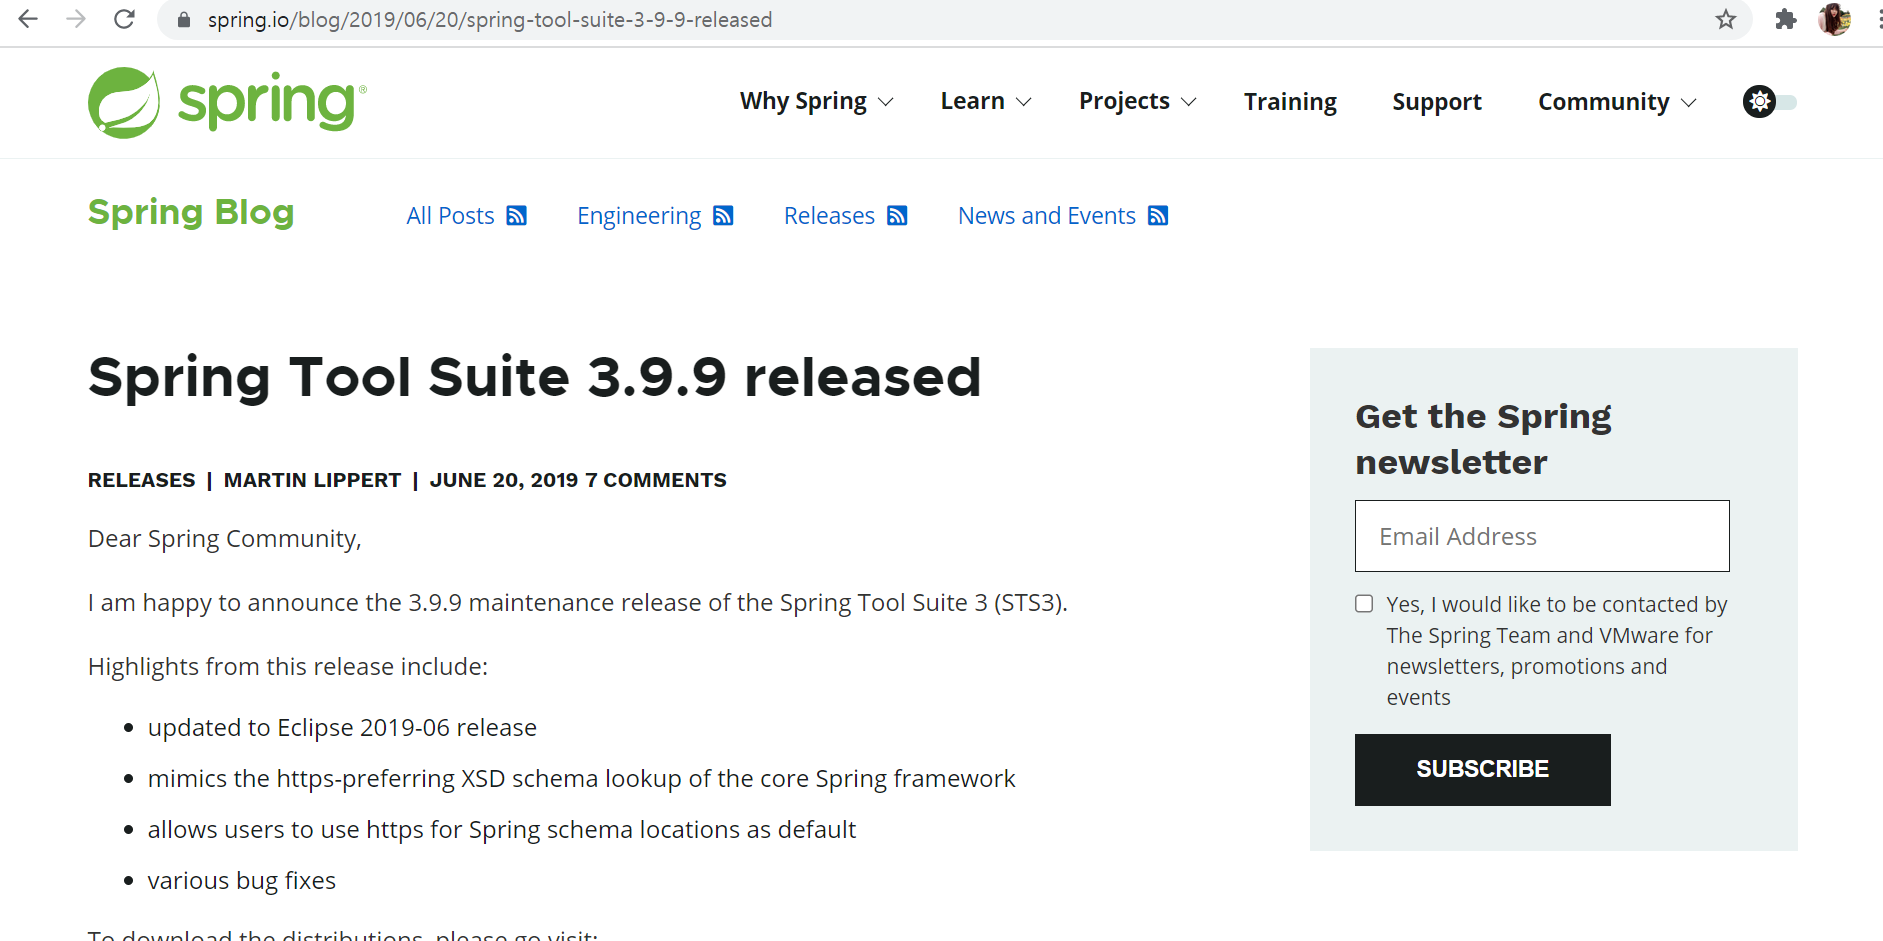Viewport: 1883px width, 941px height.
Task: Open the Chrome profile avatar
Action: 1834,19
